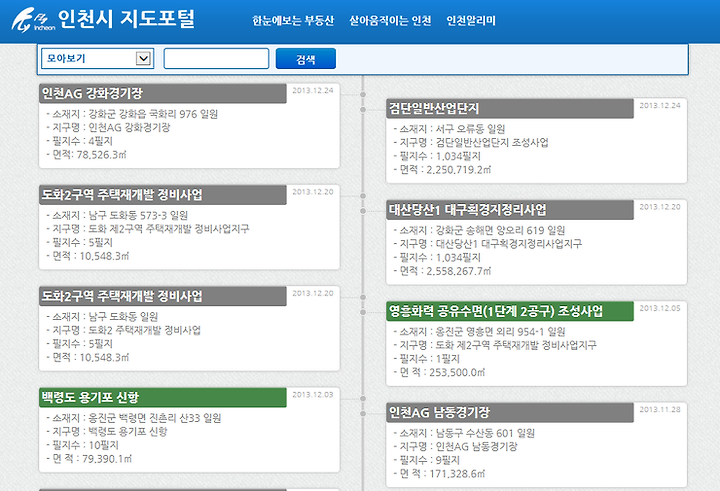Click text 필지수 : 10필지
Screen dimensions: 720x491
pos(85,445)
